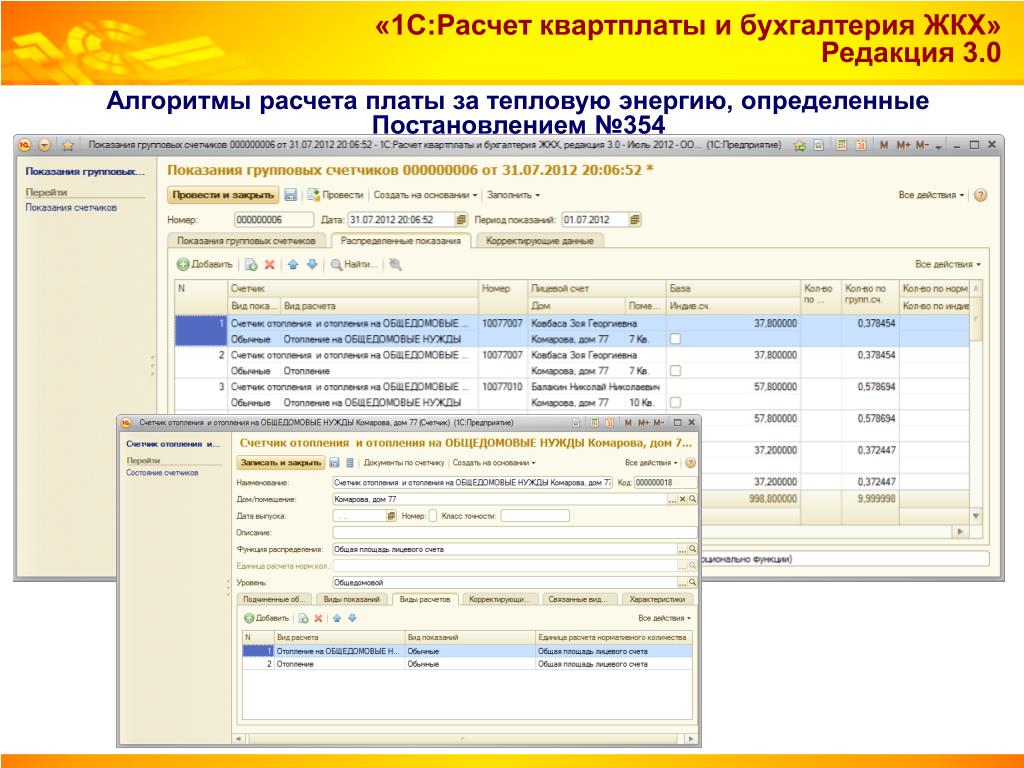The width and height of the screenshot is (1024, 768).
Task: Click list icon beside save in Счетчик window
Action: point(349,462)
